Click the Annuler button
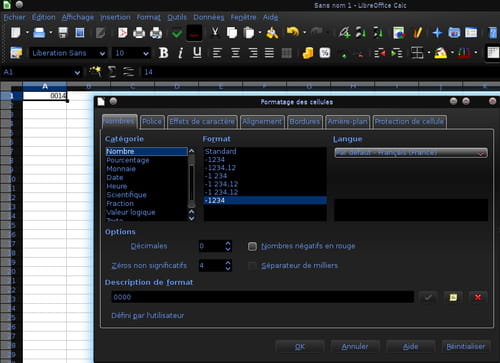This screenshot has height=363, width=500. 355,347
